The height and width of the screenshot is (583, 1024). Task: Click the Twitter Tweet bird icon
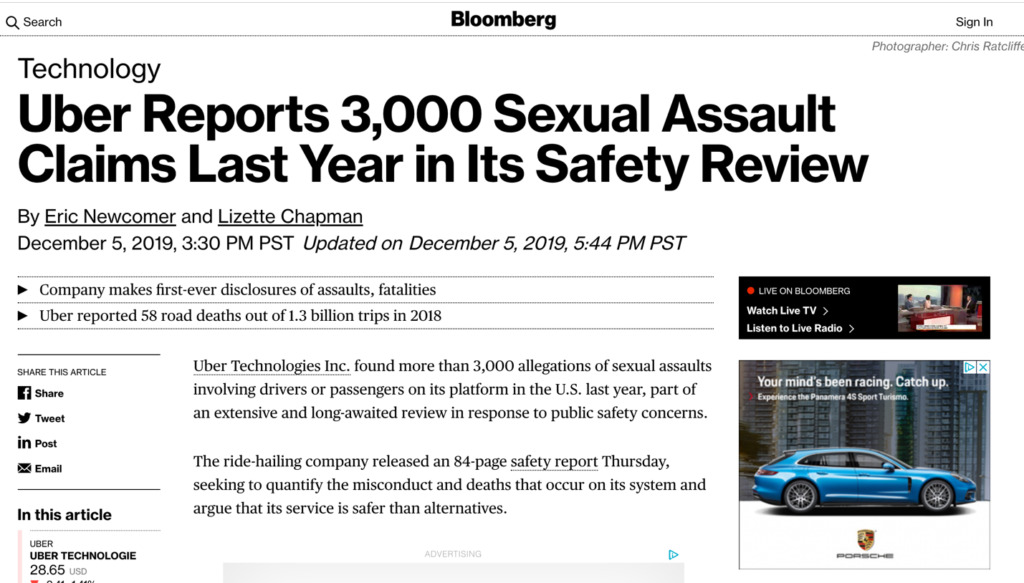(x=23, y=418)
